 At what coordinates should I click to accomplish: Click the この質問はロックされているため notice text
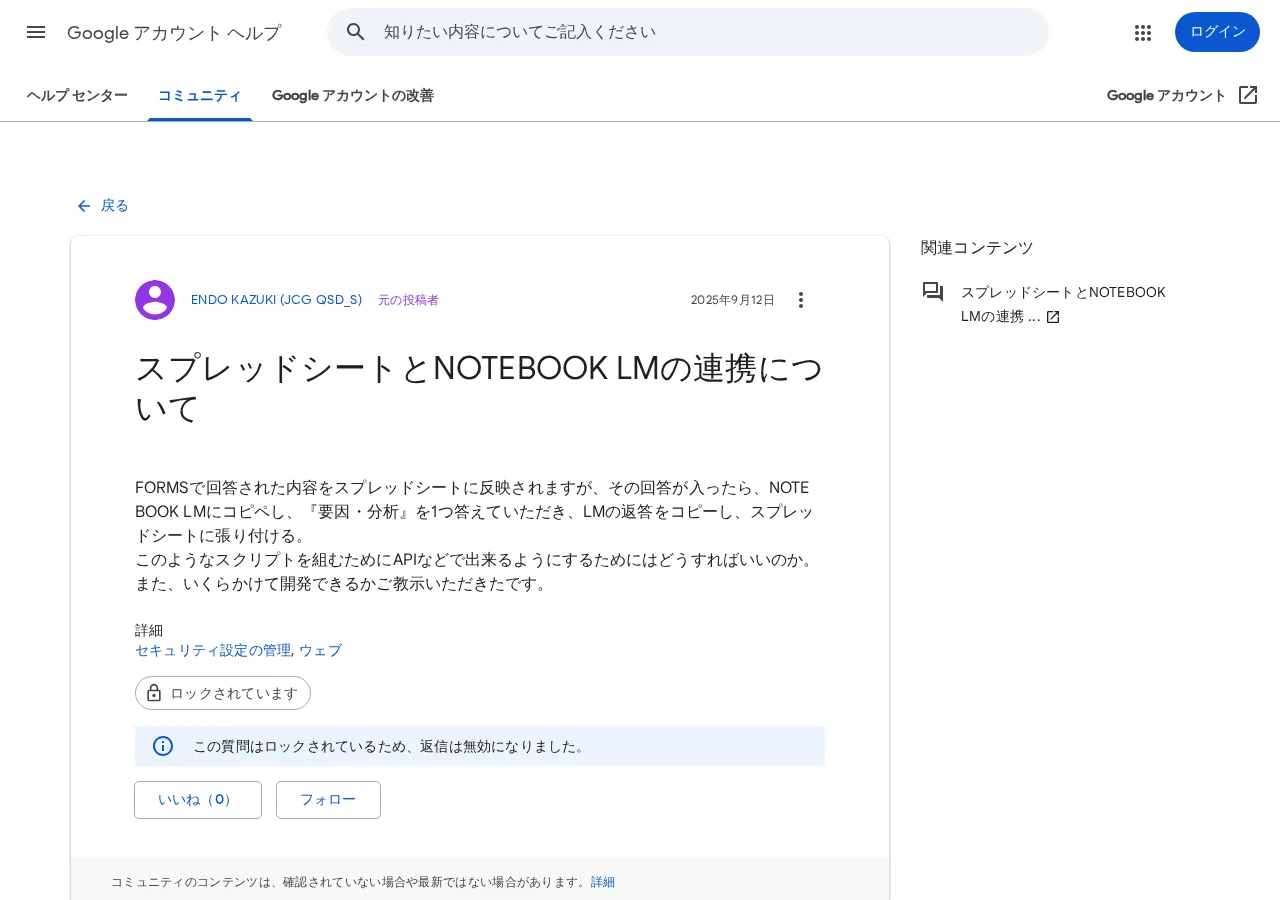[389, 746]
